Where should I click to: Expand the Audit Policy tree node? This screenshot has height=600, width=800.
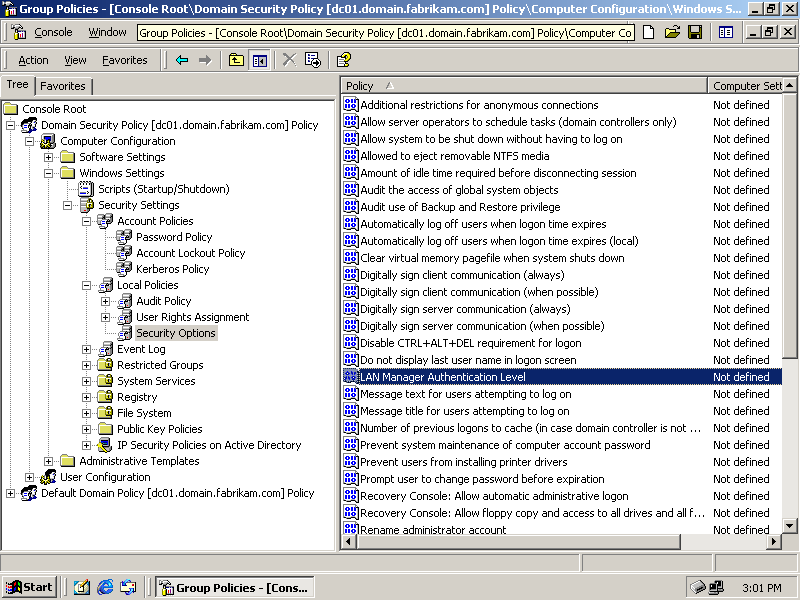[x=105, y=301]
